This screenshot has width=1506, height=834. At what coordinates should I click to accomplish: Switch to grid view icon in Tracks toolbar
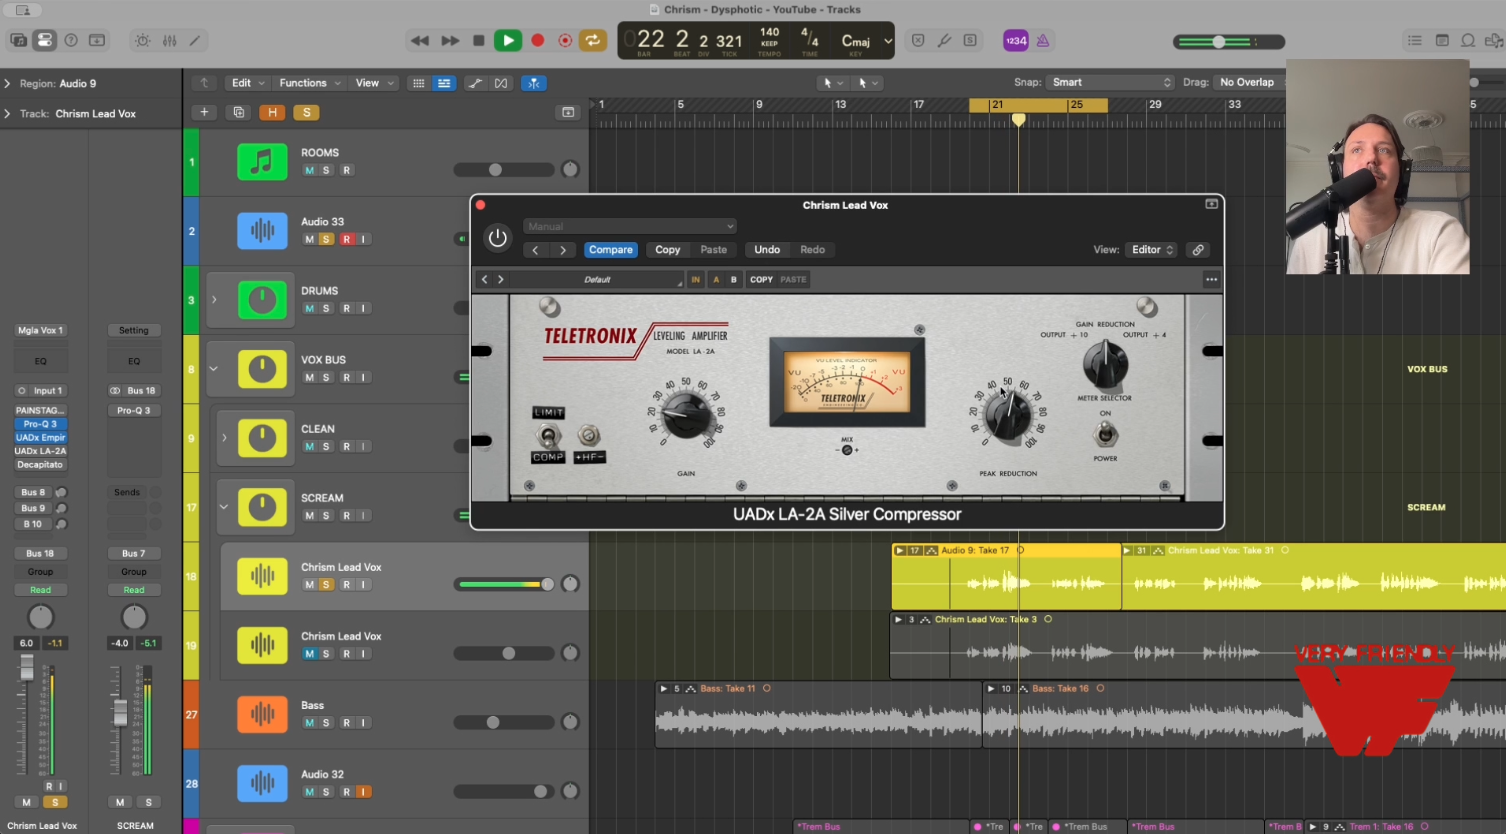pyautogui.click(x=418, y=83)
